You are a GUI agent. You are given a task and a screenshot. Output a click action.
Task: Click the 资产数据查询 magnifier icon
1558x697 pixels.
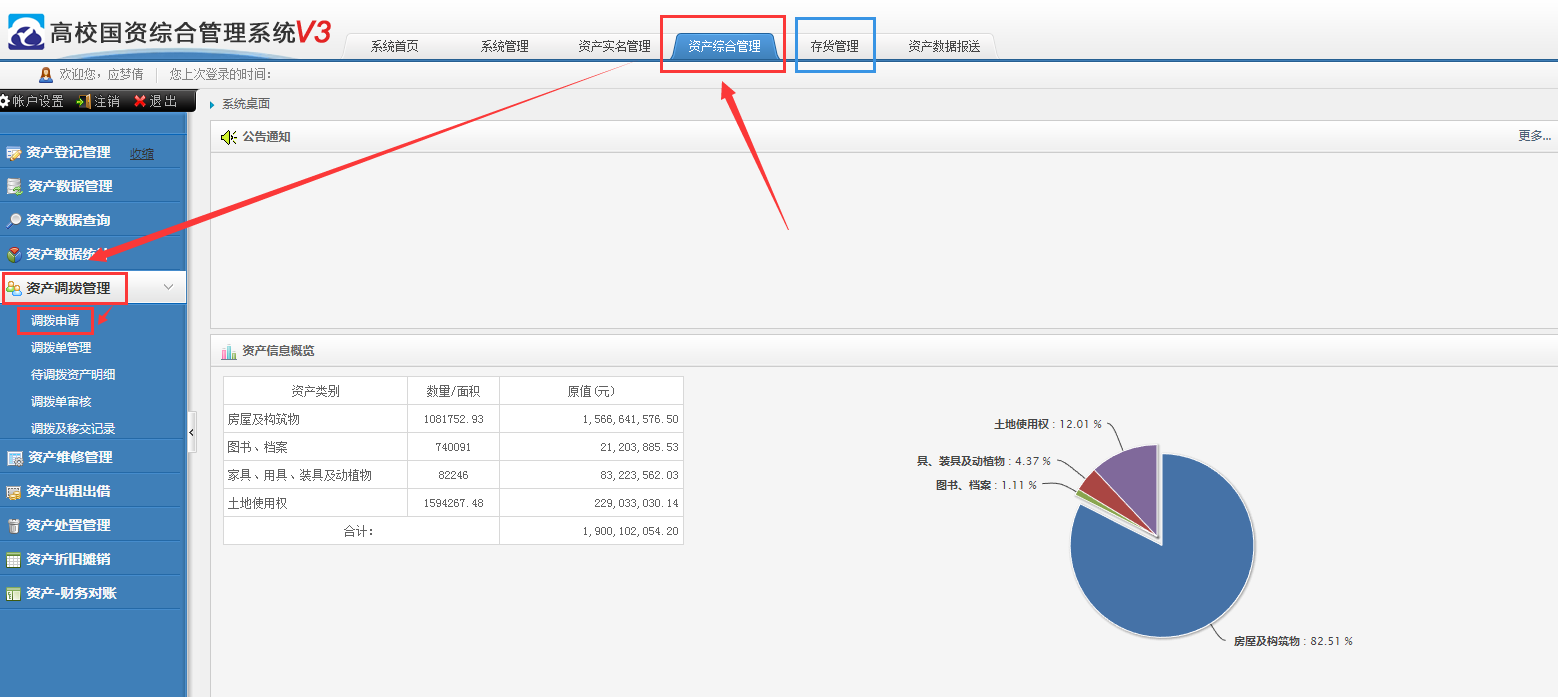[x=14, y=220]
